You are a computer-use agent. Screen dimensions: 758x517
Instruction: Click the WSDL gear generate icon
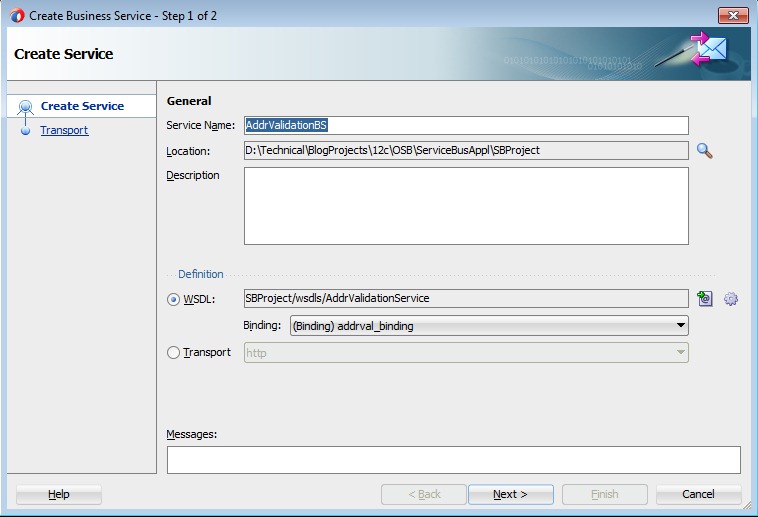pyautogui.click(x=731, y=298)
